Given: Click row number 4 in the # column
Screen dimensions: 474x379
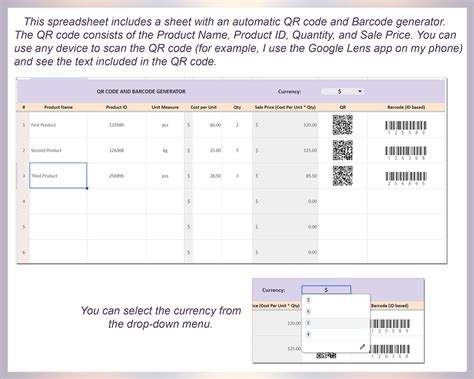Looking at the screenshot, I should [24, 201].
